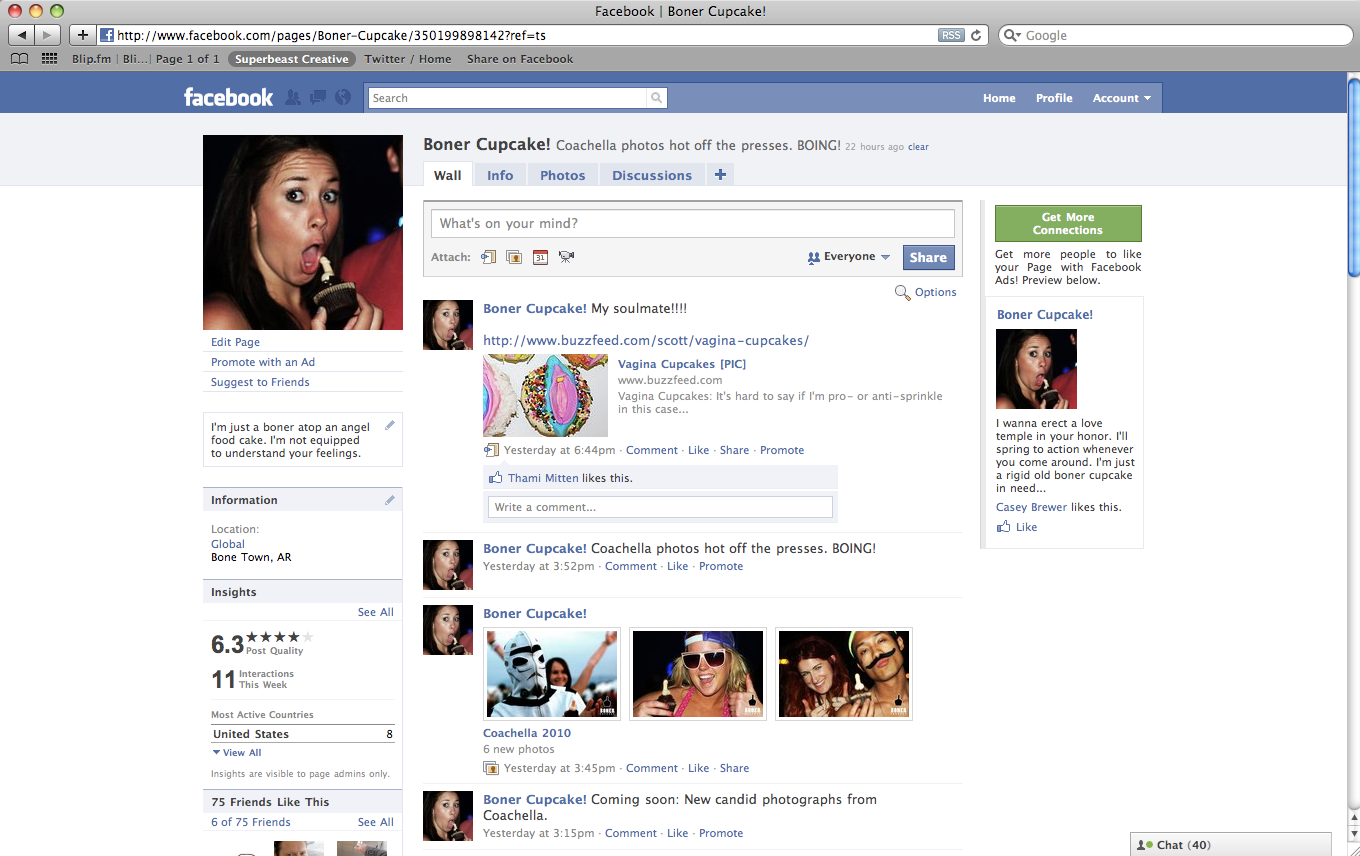Click the add bookmark plus button
The image size is (1360, 856).
pyautogui.click(x=82, y=35)
